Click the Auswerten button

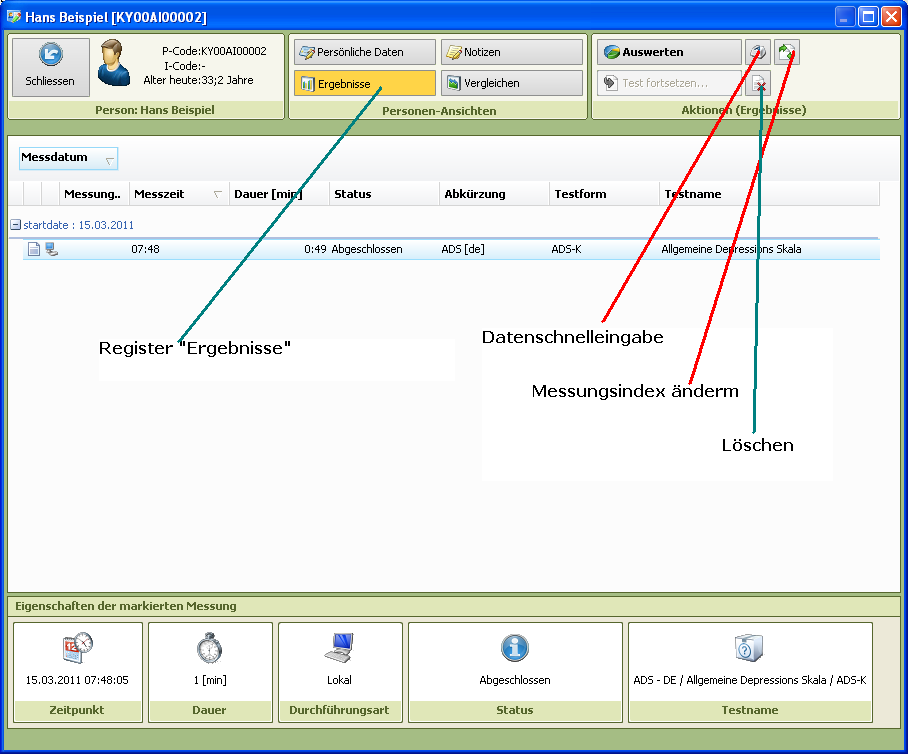click(x=669, y=52)
